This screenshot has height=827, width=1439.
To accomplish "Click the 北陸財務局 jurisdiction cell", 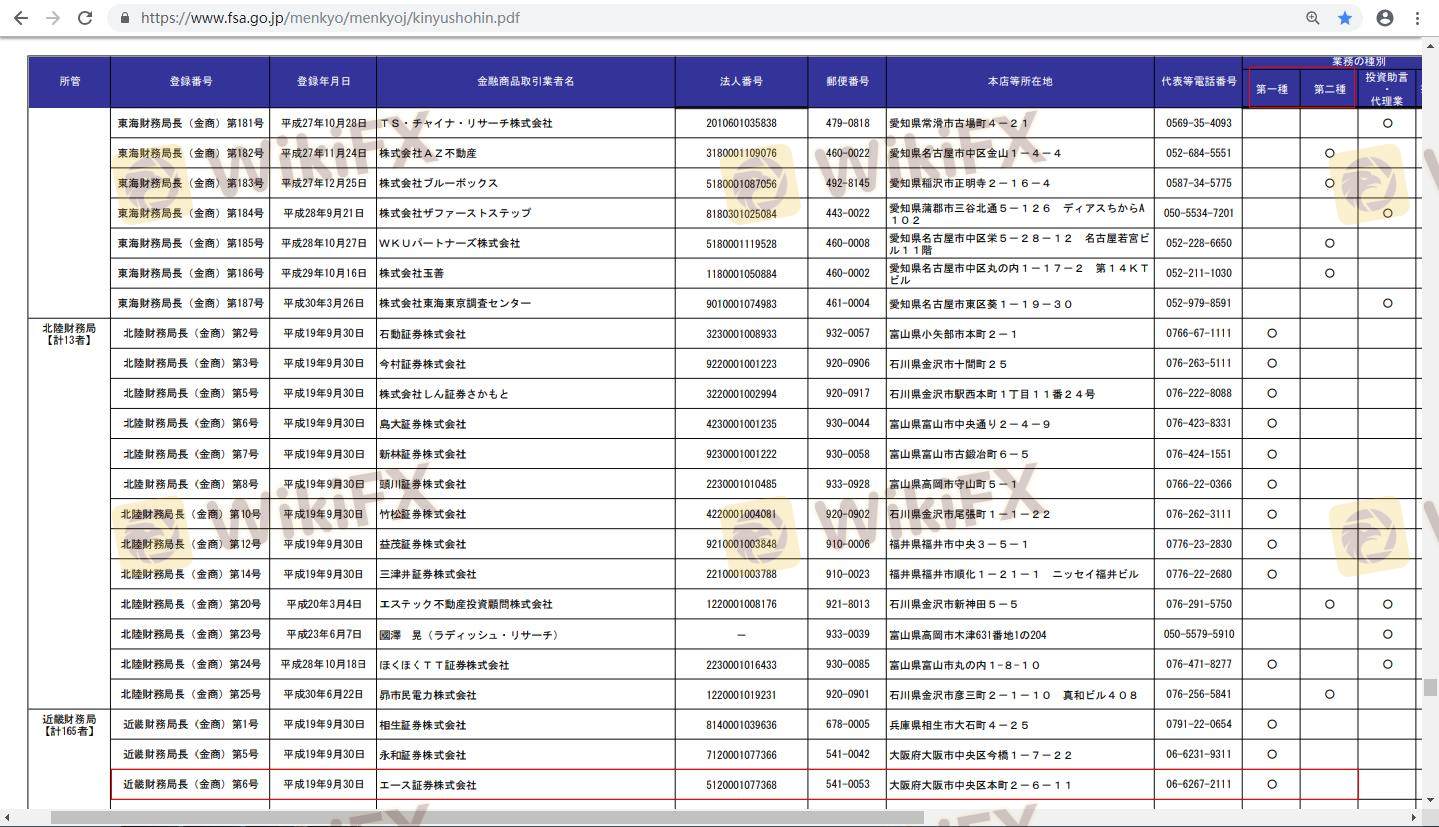I will pyautogui.click(x=69, y=334).
